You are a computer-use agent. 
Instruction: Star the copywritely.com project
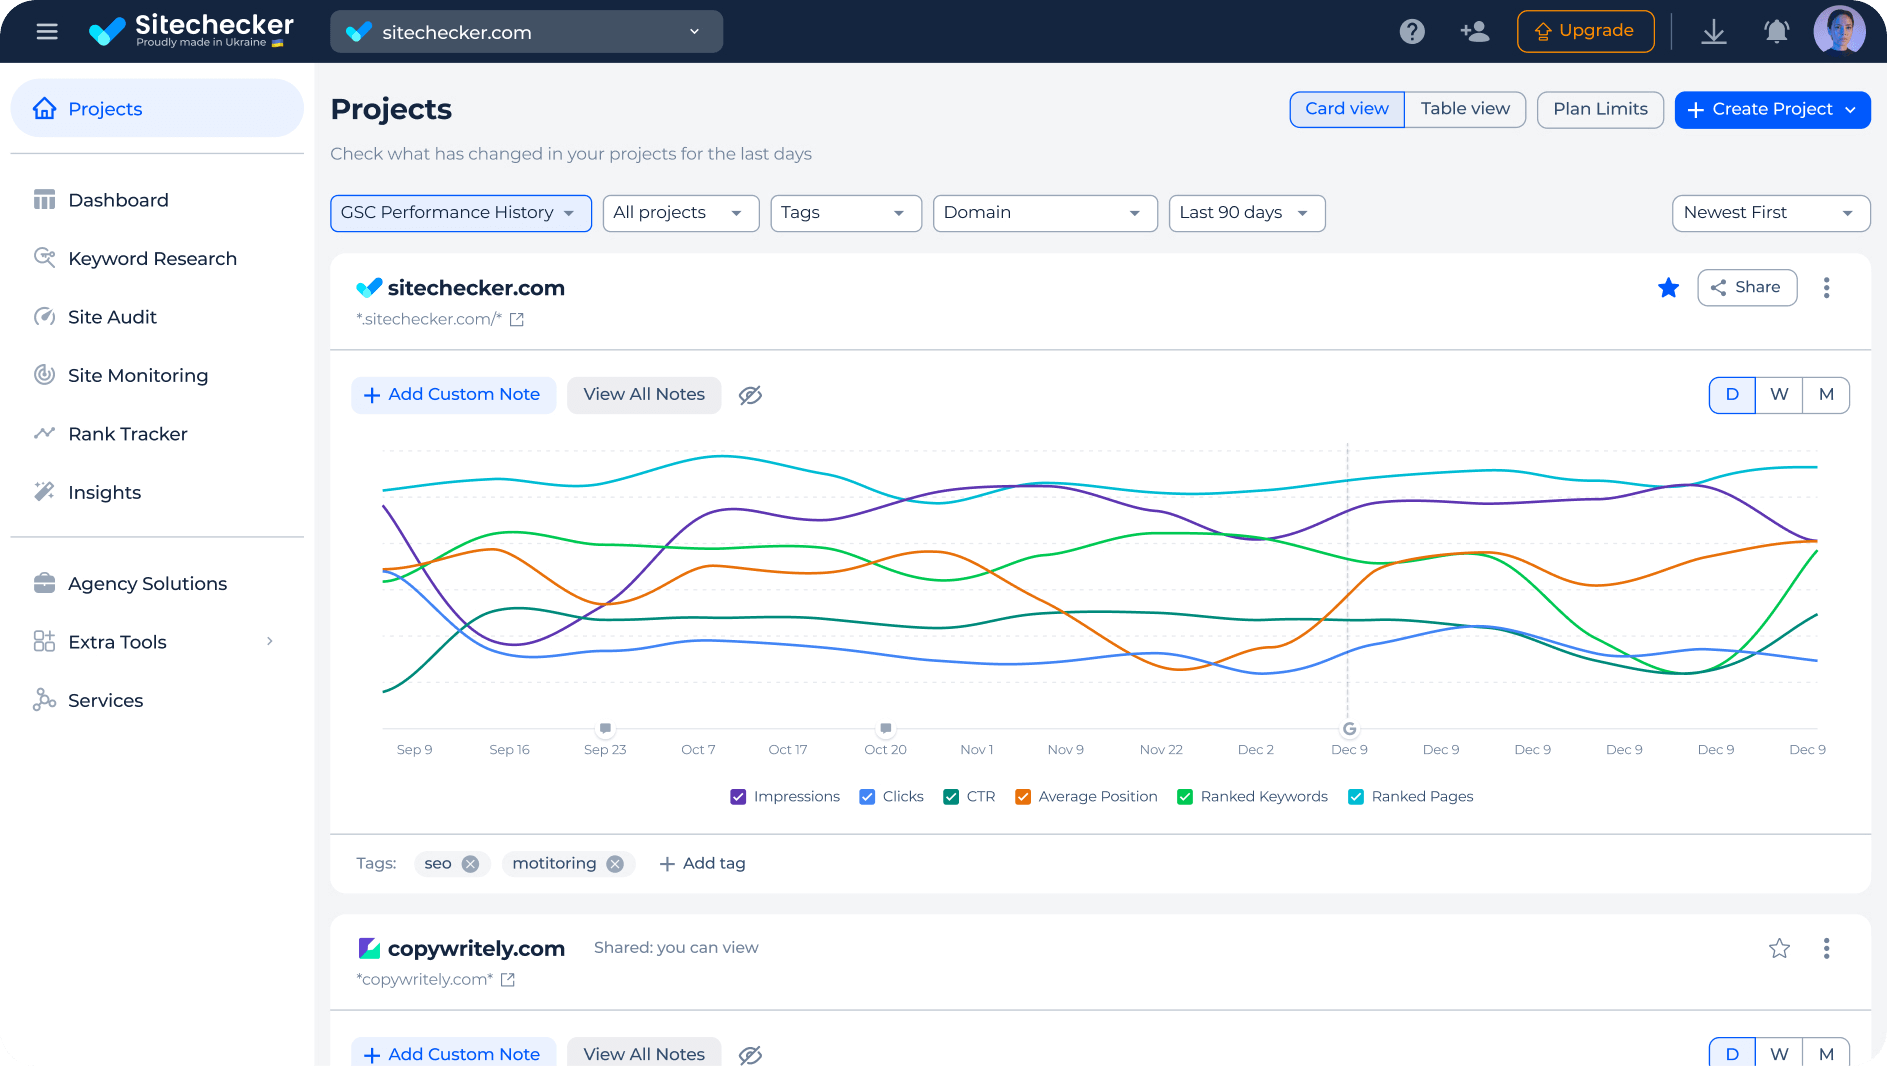click(x=1779, y=948)
